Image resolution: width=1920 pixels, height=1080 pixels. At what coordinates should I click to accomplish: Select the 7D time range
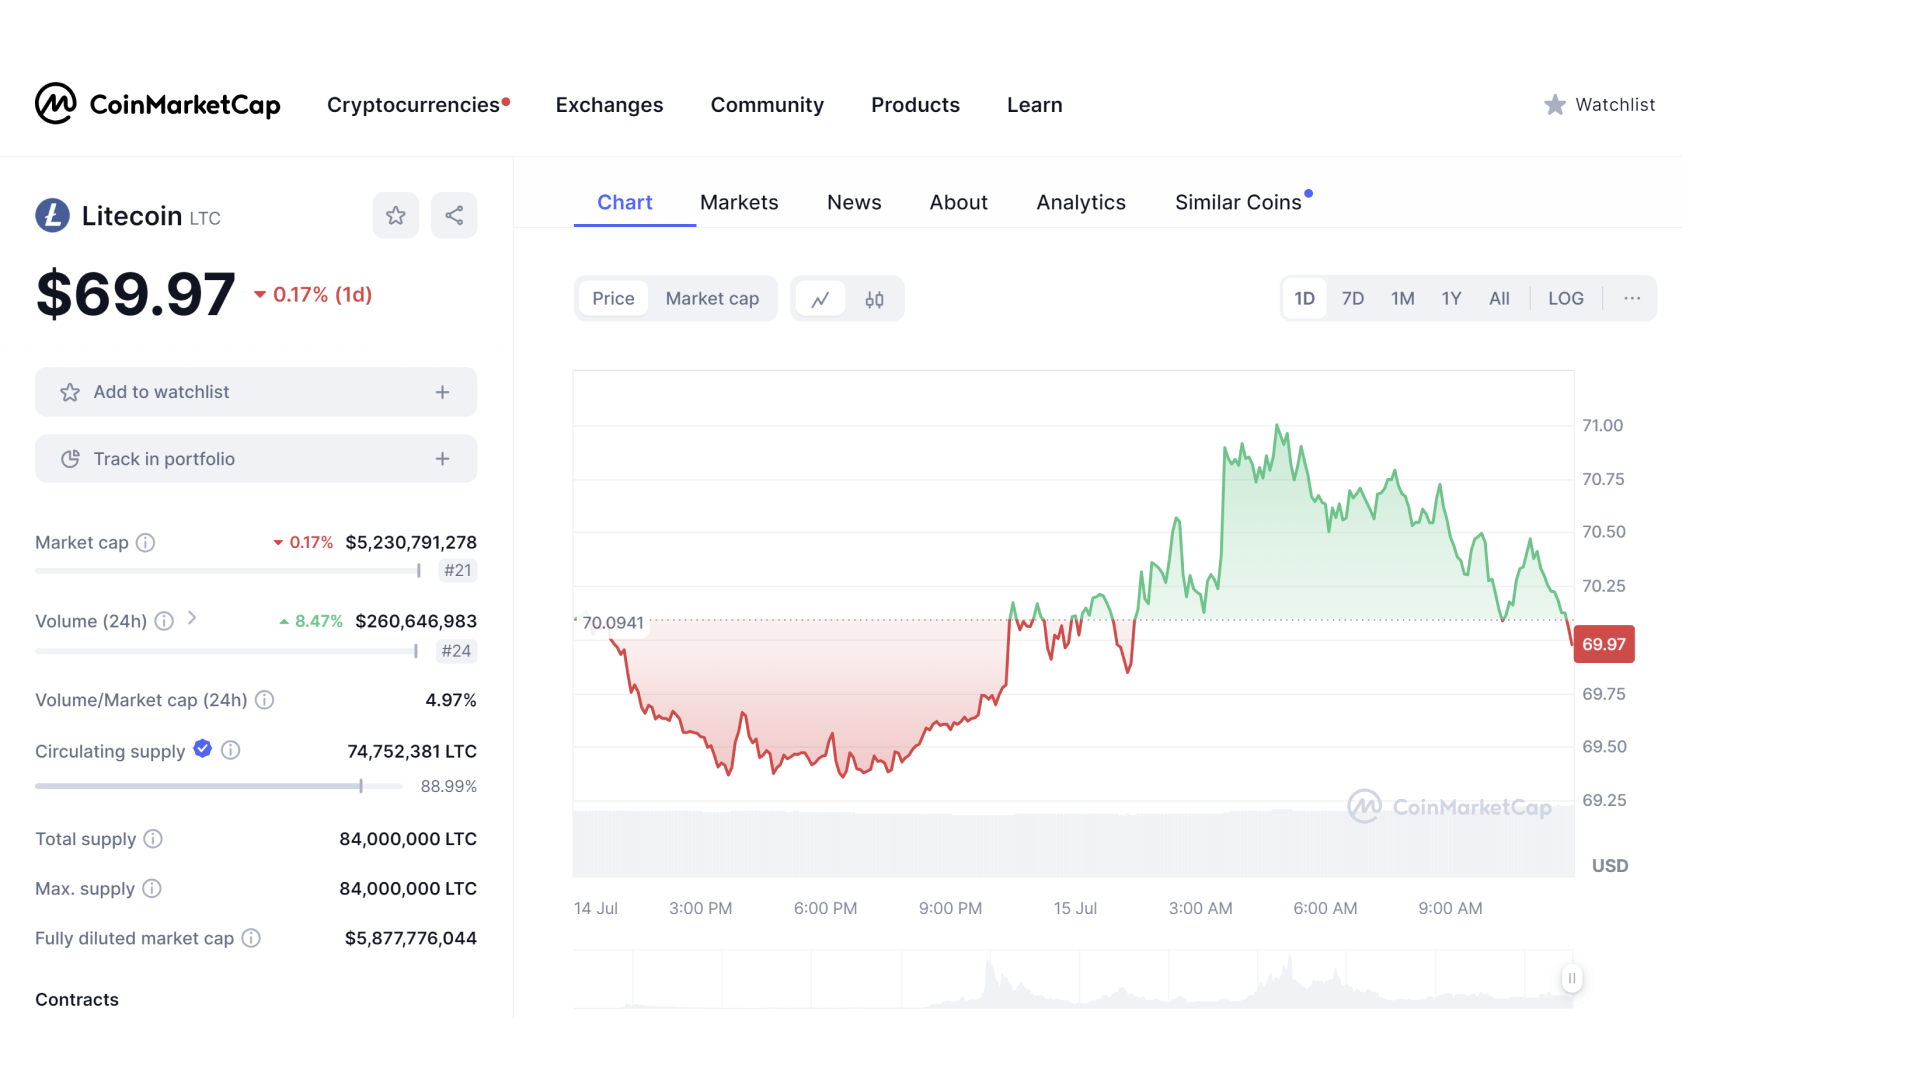click(1352, 298)
